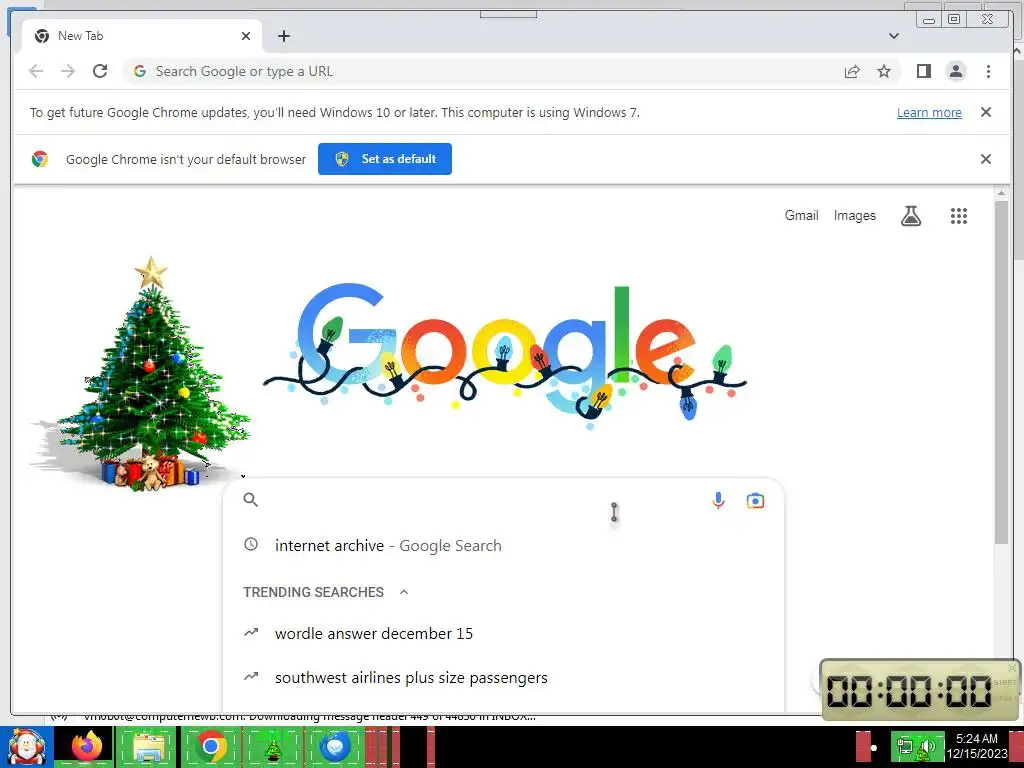Bookmark this tab with the star icon
Viewport: 1024px width, 768px height.
pyautogui.click(x=884, y=71)
